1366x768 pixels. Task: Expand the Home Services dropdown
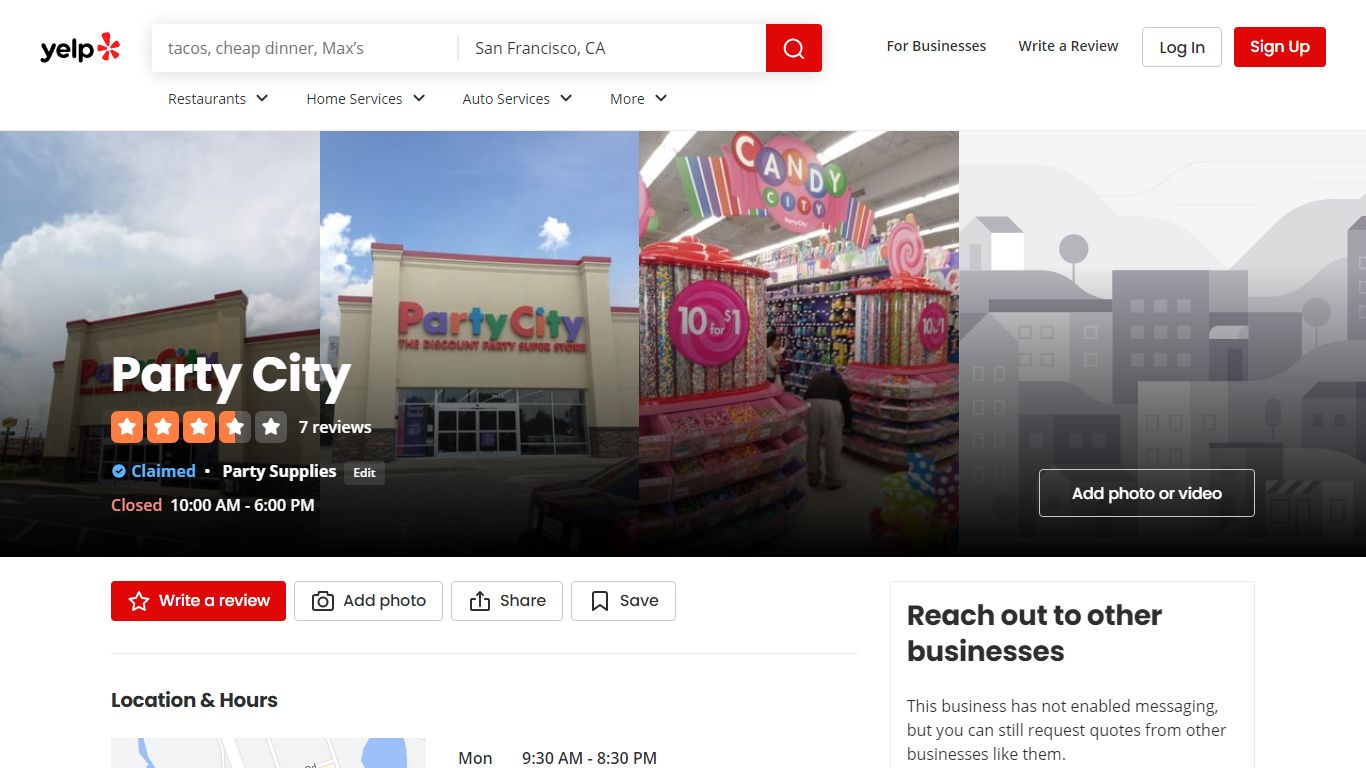click(366, 98)
